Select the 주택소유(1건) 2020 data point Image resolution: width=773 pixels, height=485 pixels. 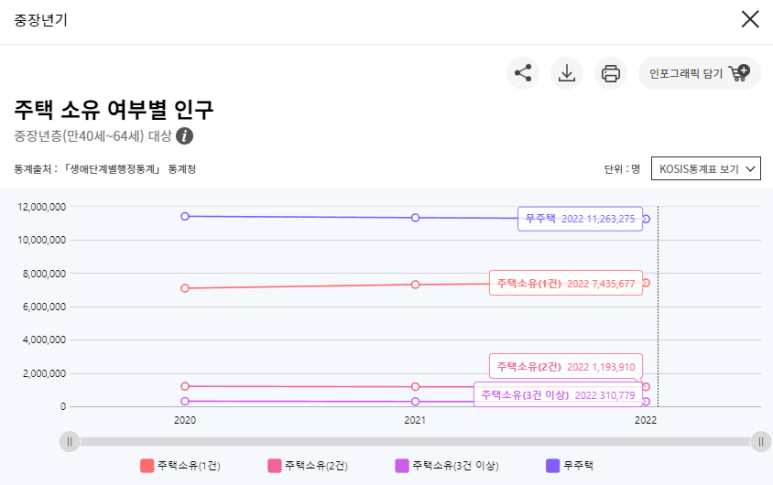185,288
